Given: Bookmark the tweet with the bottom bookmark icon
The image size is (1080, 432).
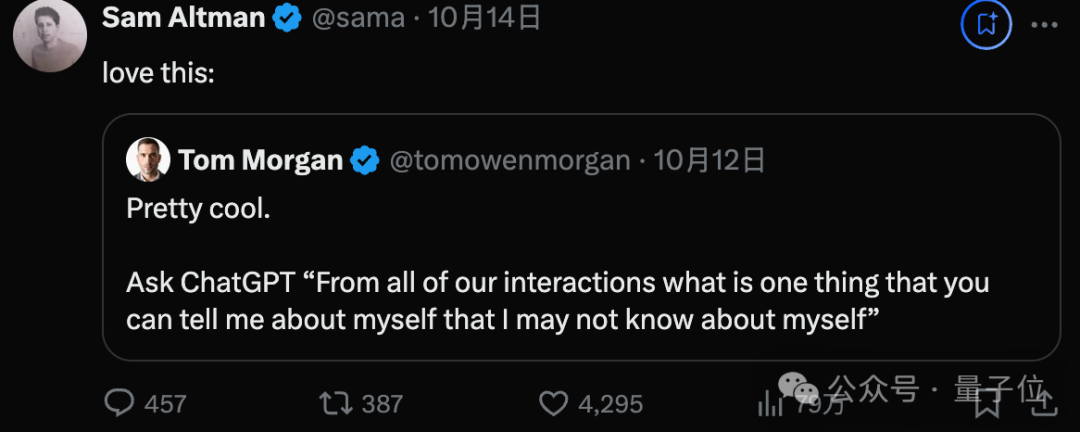Looking at the screenshot, I should tap(988, 403).
